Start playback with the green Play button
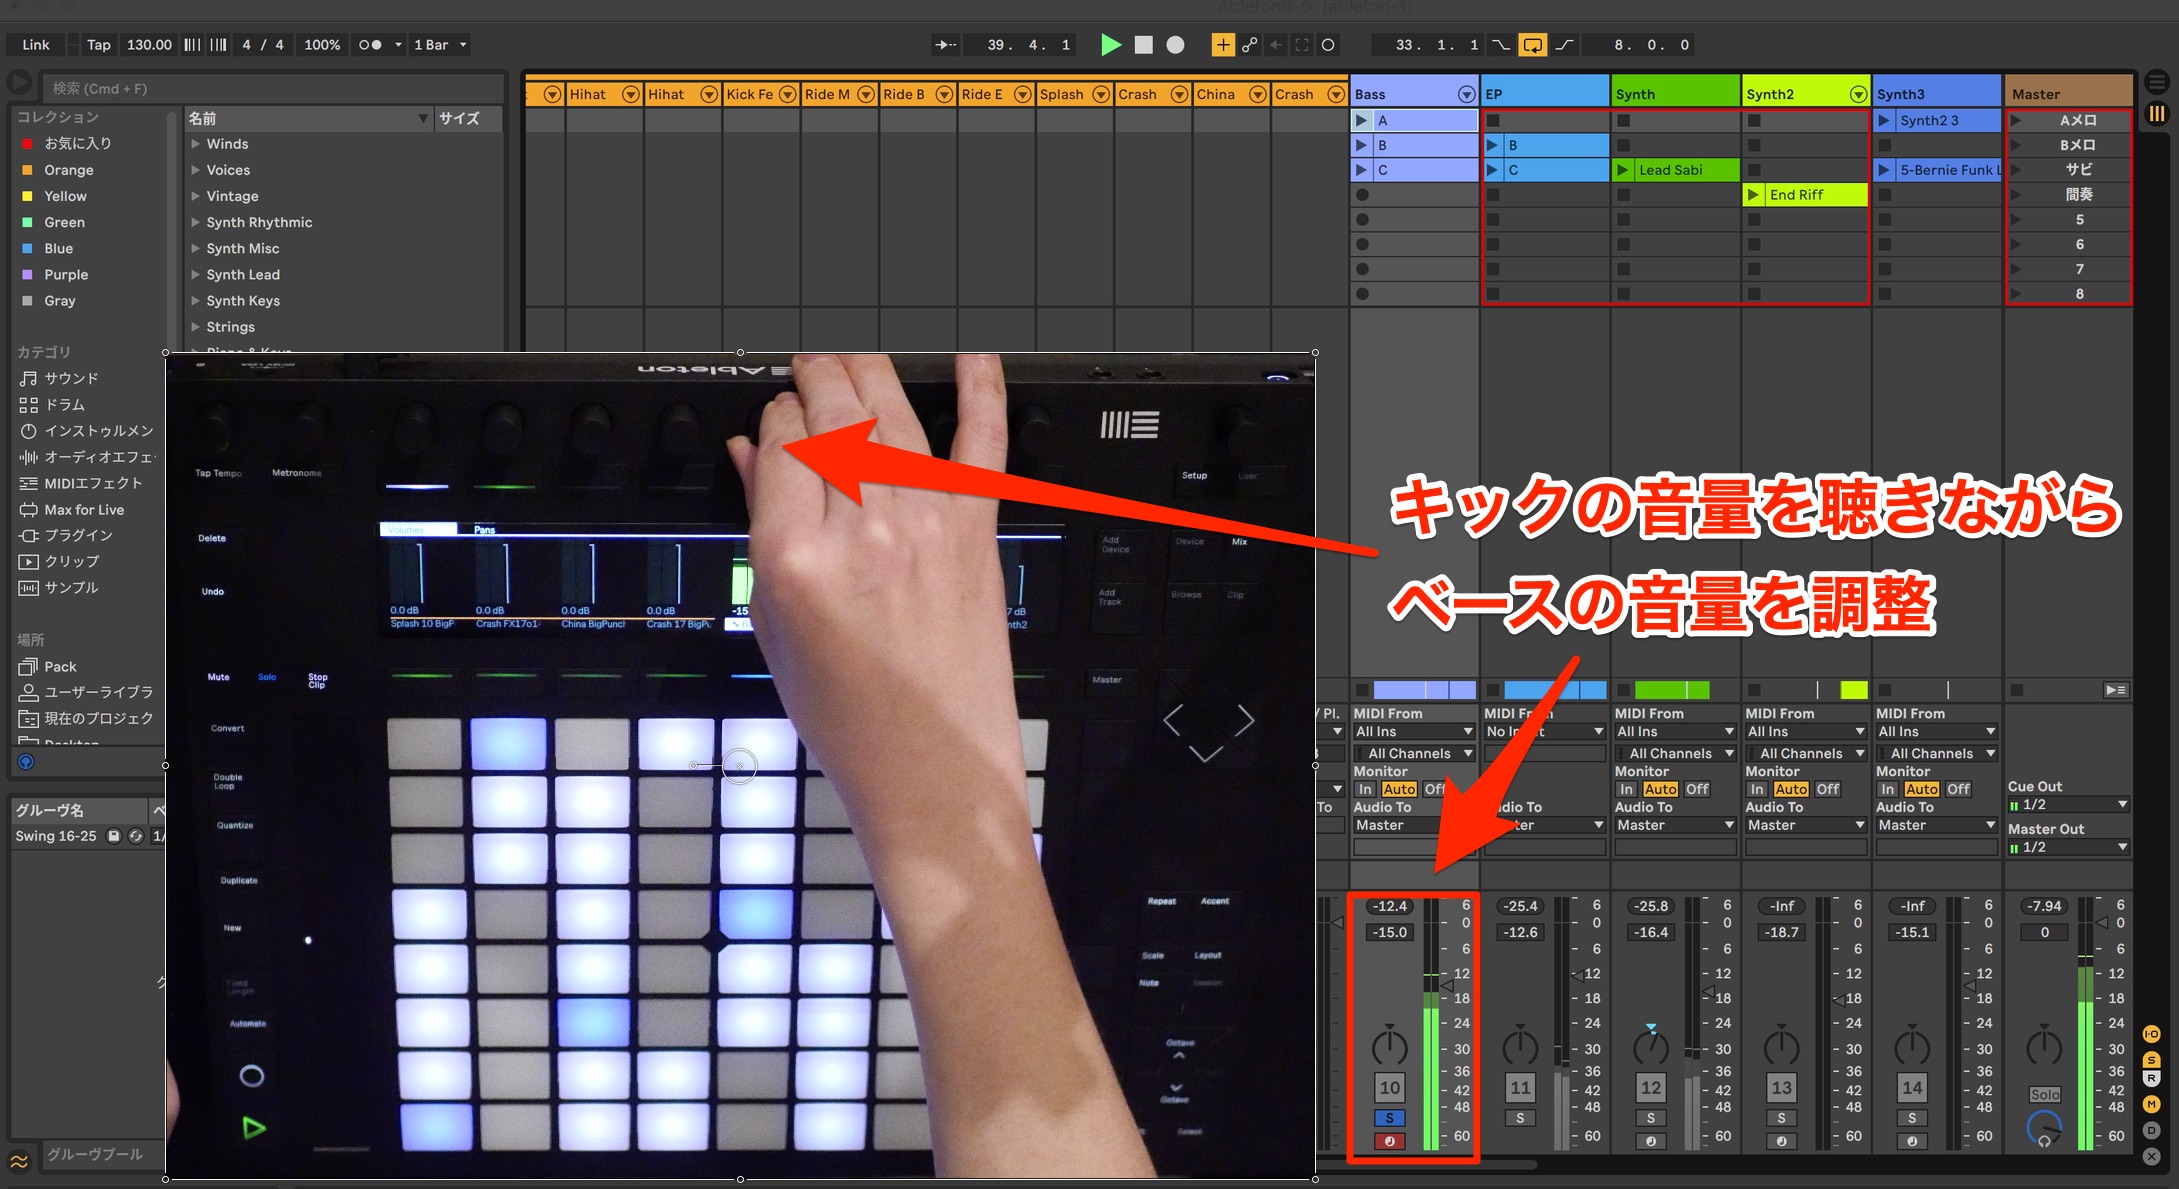 (1110, 45)
